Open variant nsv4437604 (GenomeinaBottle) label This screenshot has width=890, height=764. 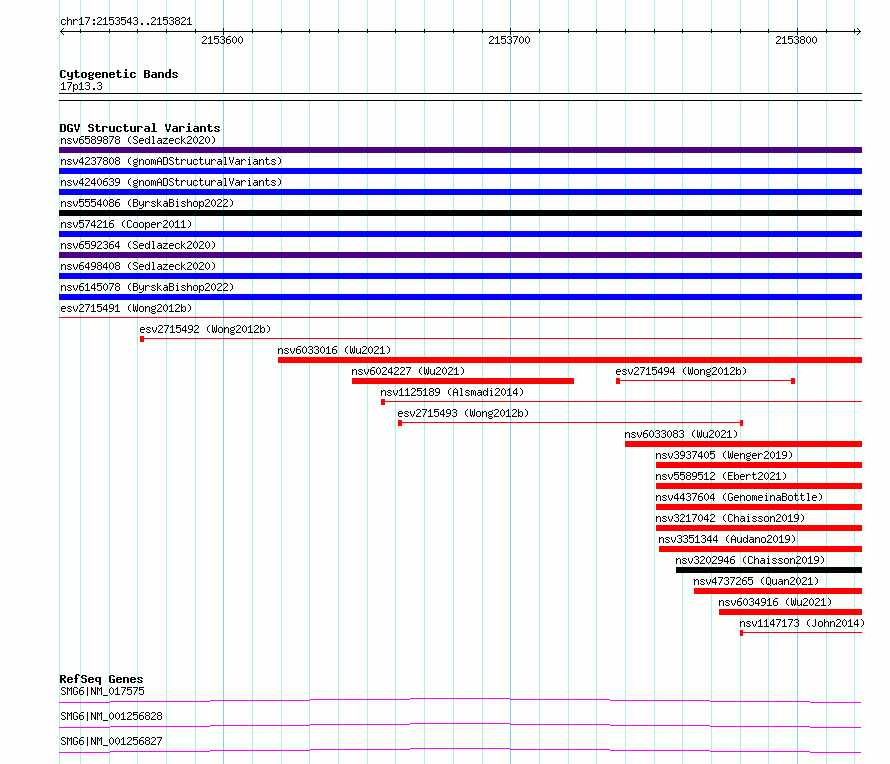739,497
